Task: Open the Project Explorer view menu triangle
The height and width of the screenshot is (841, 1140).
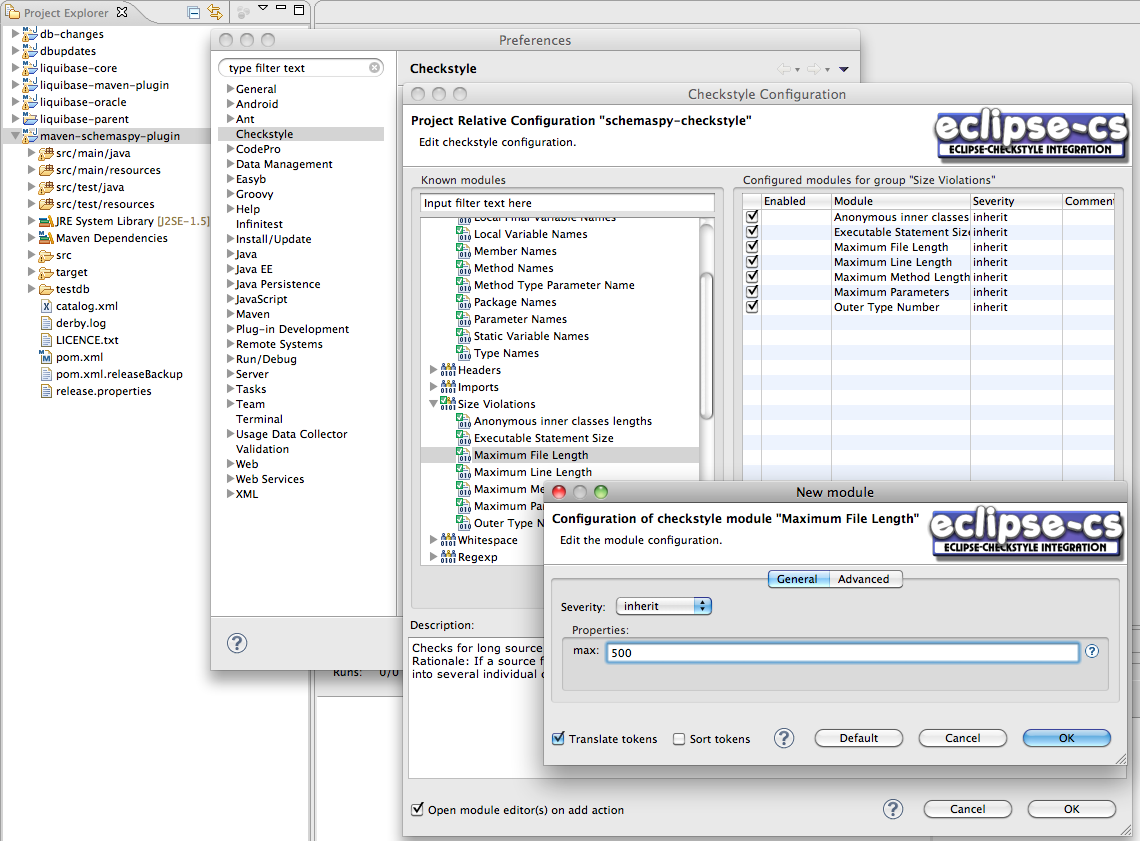Action: click(x=263, y=8)
